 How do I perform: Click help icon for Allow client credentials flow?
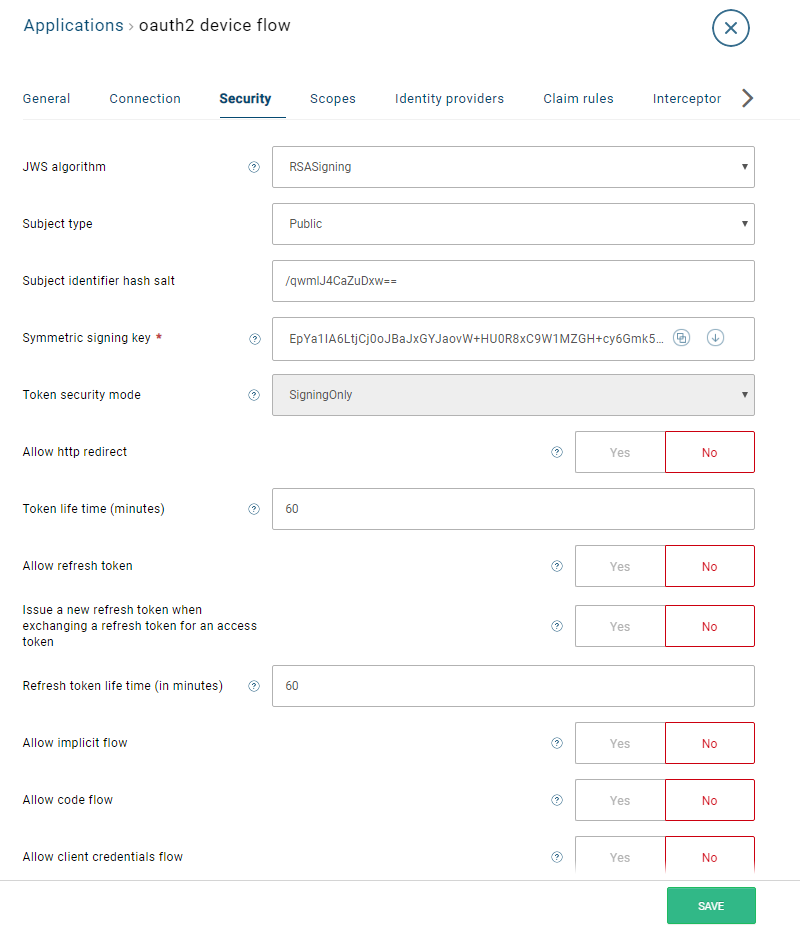pos(557,857)
